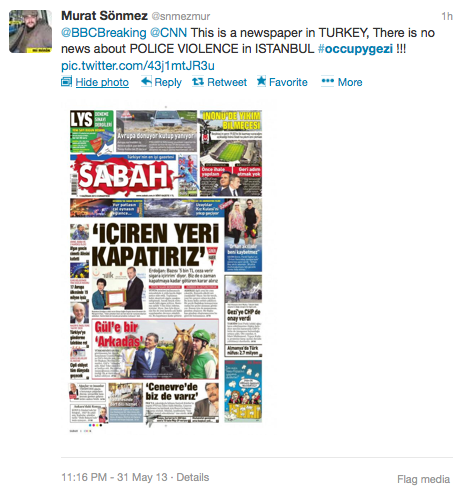This screenshot has width=460, height=495.
Task: Hide the attached photo
Action: [x=102, y=82]
